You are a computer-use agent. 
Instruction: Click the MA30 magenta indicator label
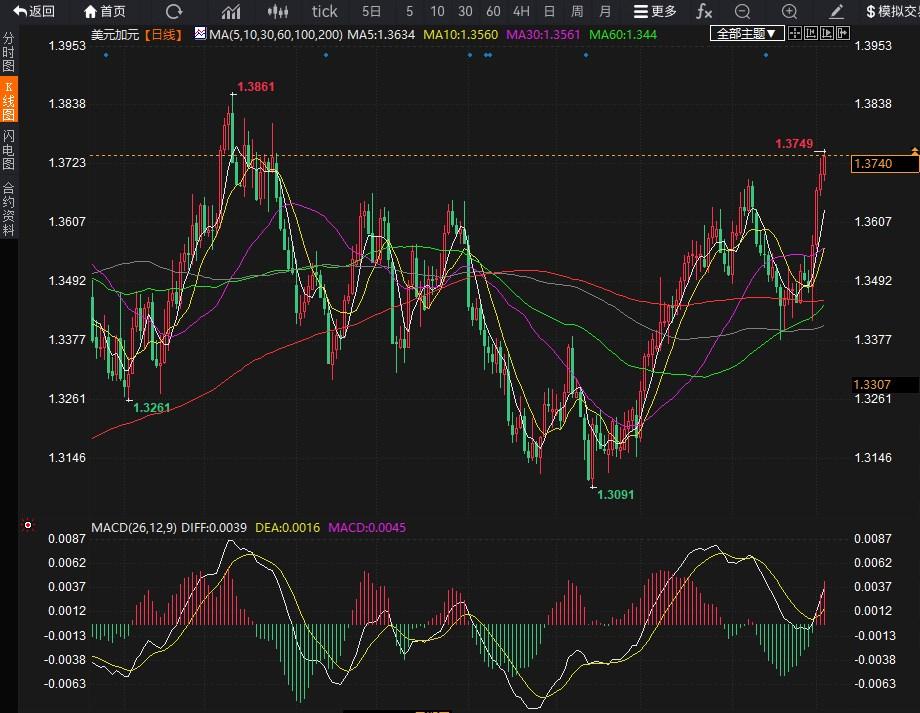click(x=544, y=34)
